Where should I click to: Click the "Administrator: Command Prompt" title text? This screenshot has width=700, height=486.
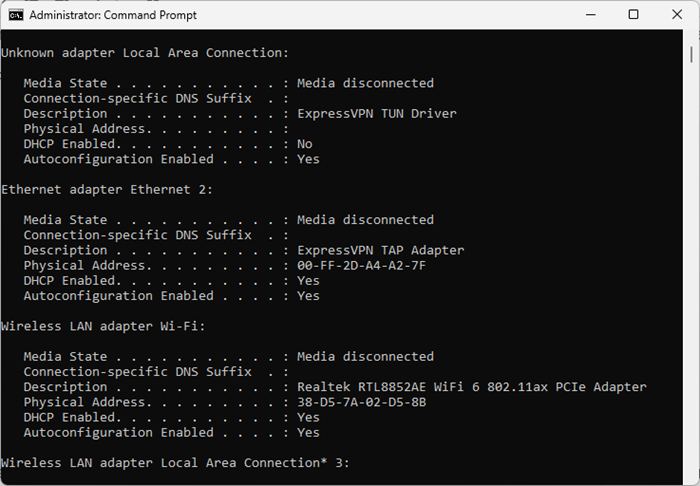point(113,15)
